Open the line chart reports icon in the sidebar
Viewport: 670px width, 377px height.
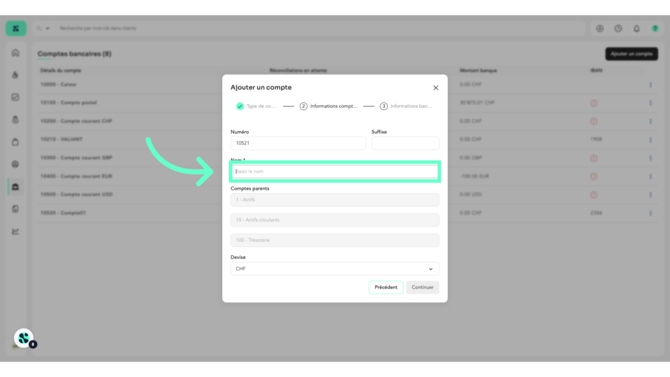(x=15, y=231)
